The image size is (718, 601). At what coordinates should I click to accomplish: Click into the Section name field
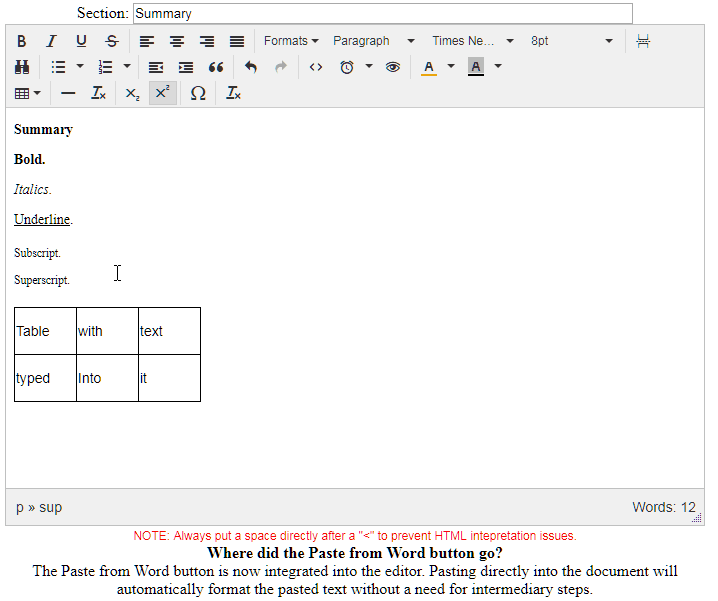(x=382, y=14)
